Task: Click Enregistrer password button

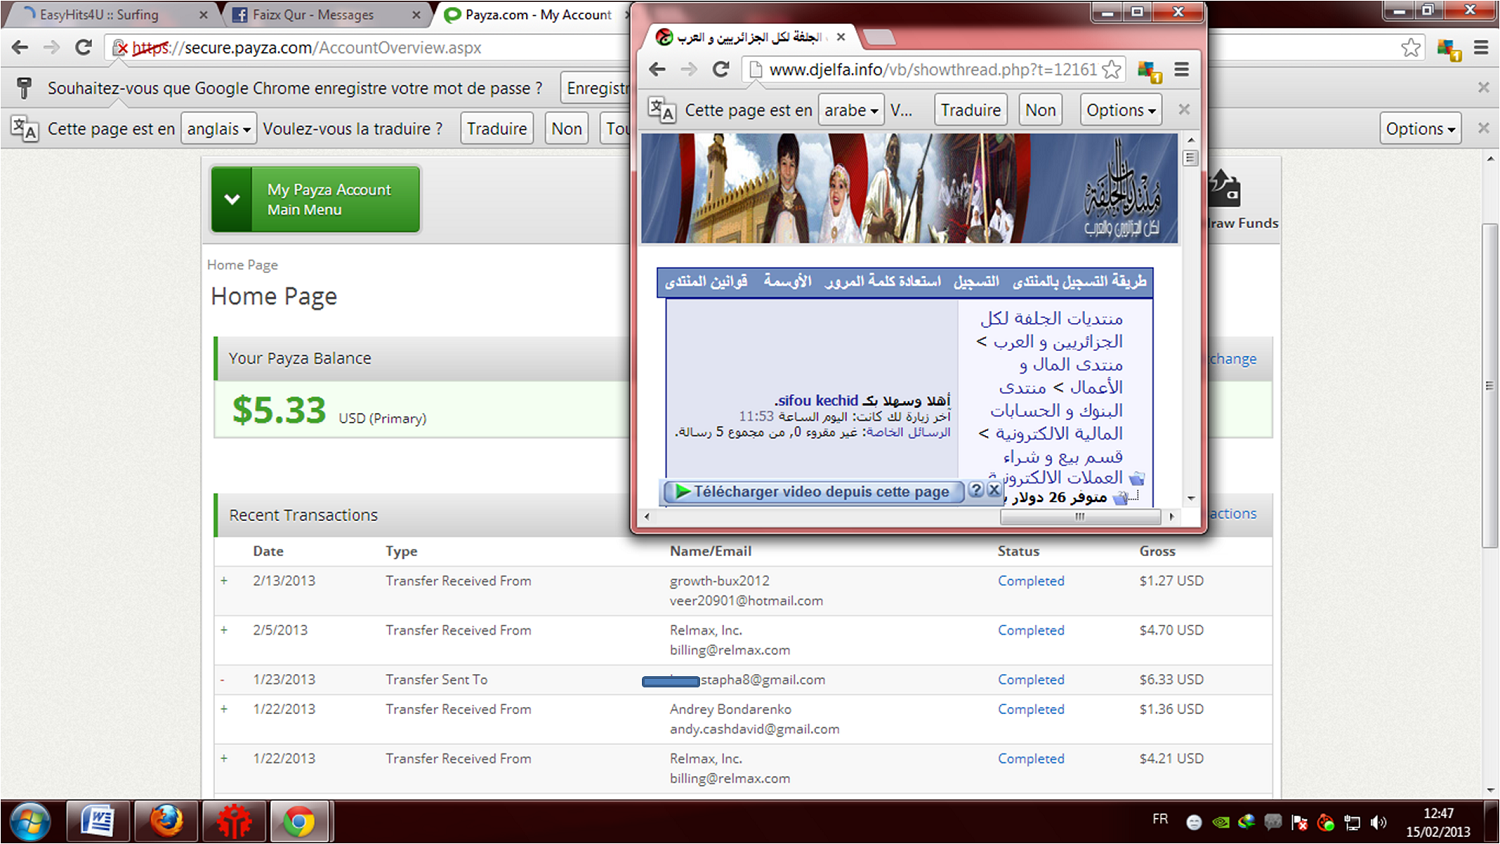Action: (596, 88)
